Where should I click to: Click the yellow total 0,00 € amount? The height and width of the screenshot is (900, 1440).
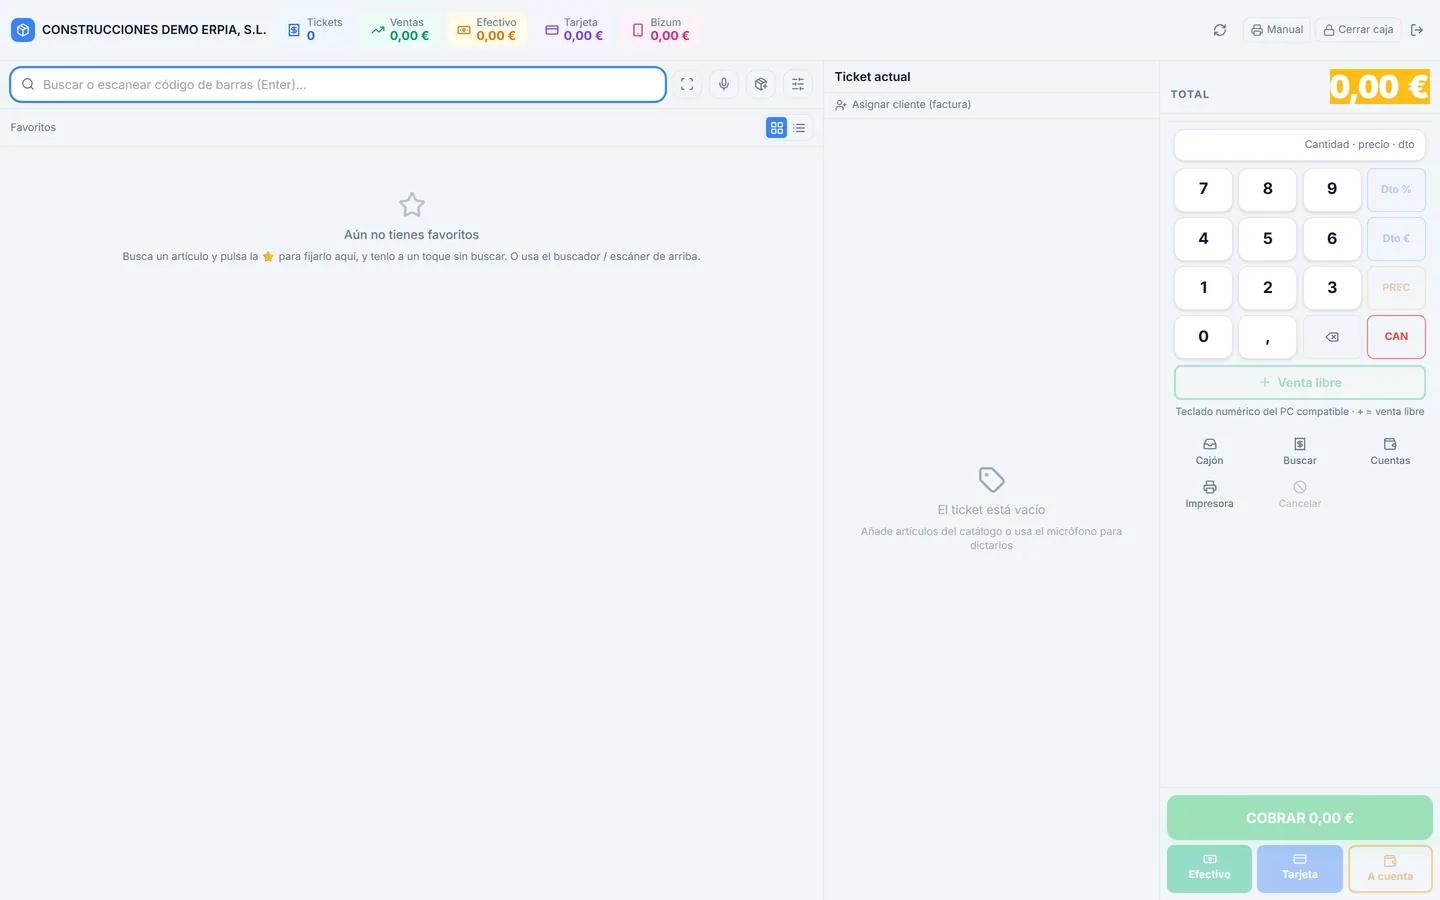tap(1379, 87)
